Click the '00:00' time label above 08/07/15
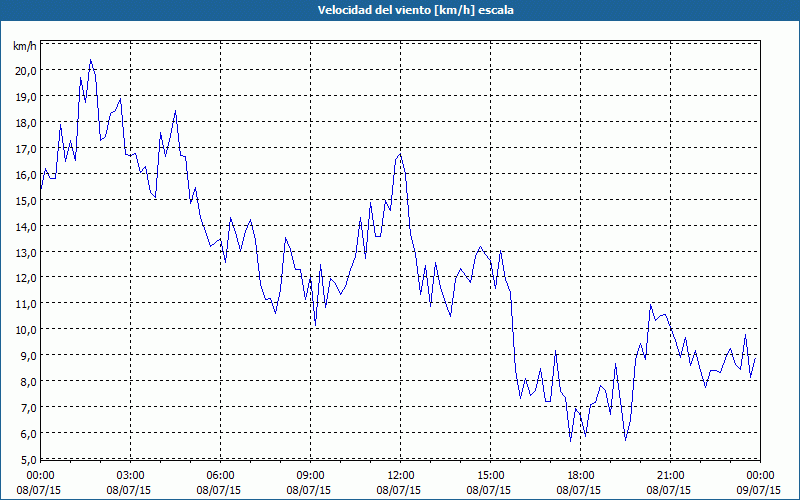 click(x=39, y=476)
